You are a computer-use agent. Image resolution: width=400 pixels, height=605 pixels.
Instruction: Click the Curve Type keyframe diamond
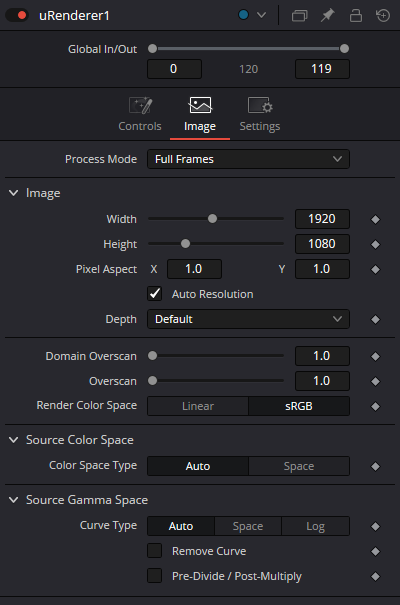(375, 527)
